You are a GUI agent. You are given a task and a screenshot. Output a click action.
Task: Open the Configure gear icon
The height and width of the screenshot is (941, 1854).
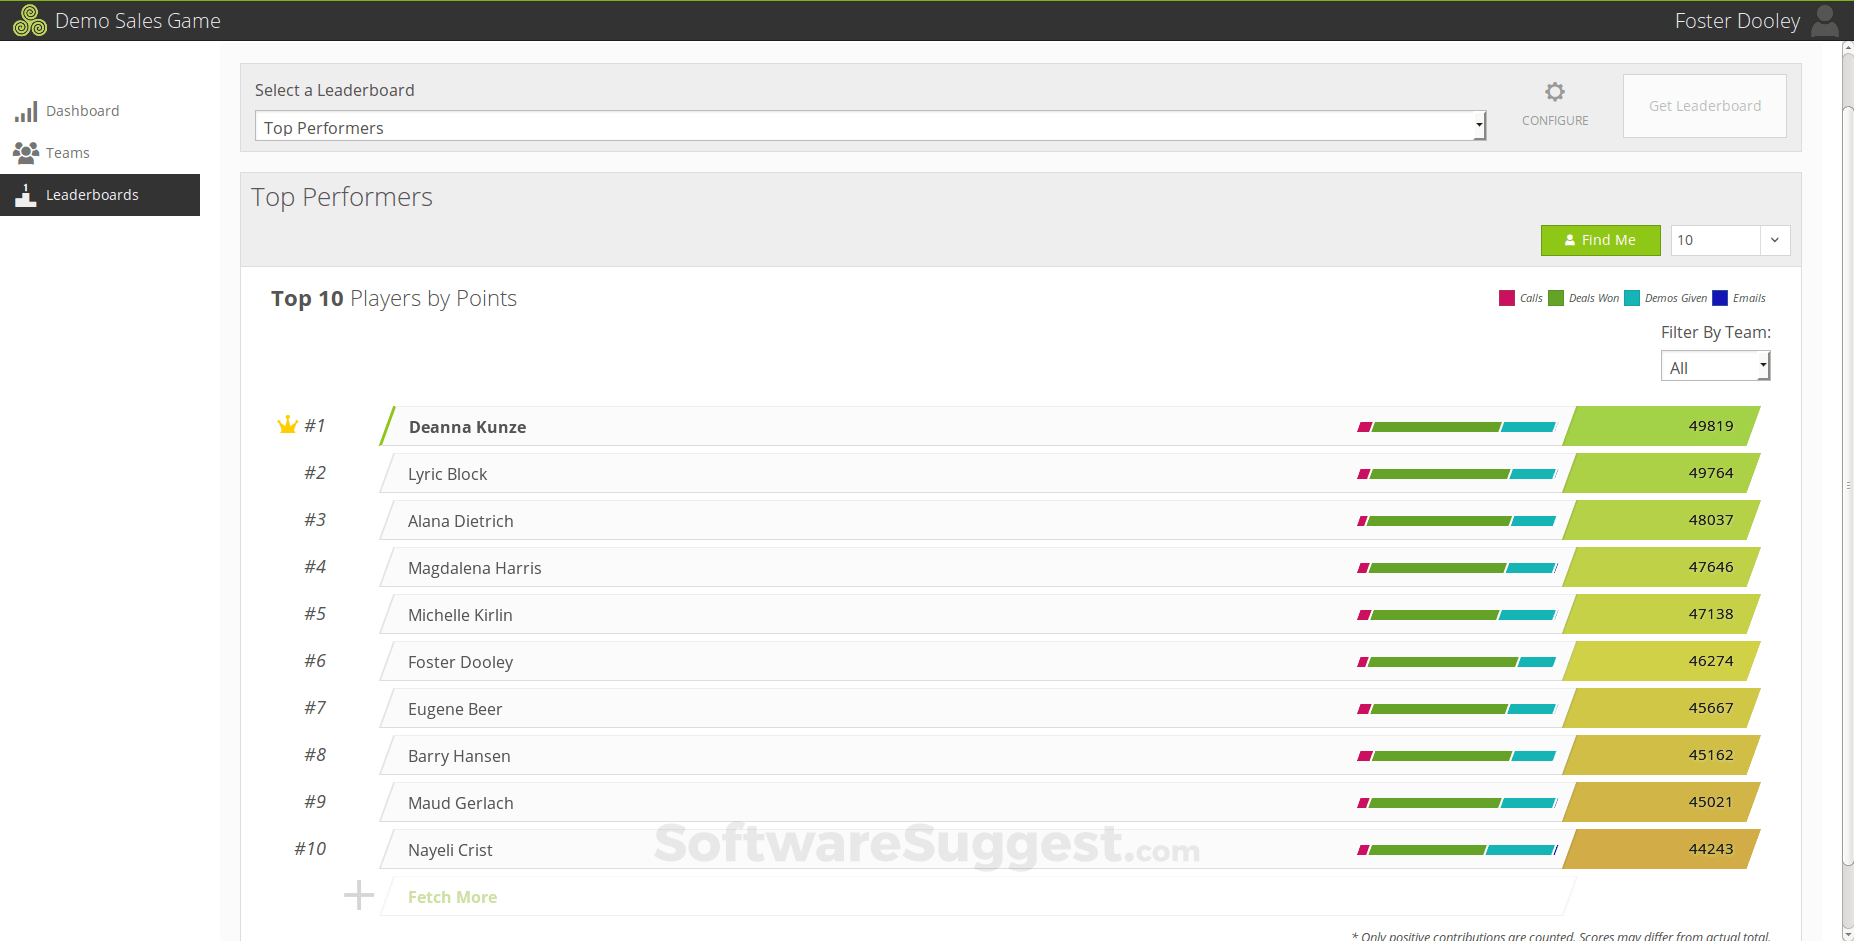[1554, 93]
